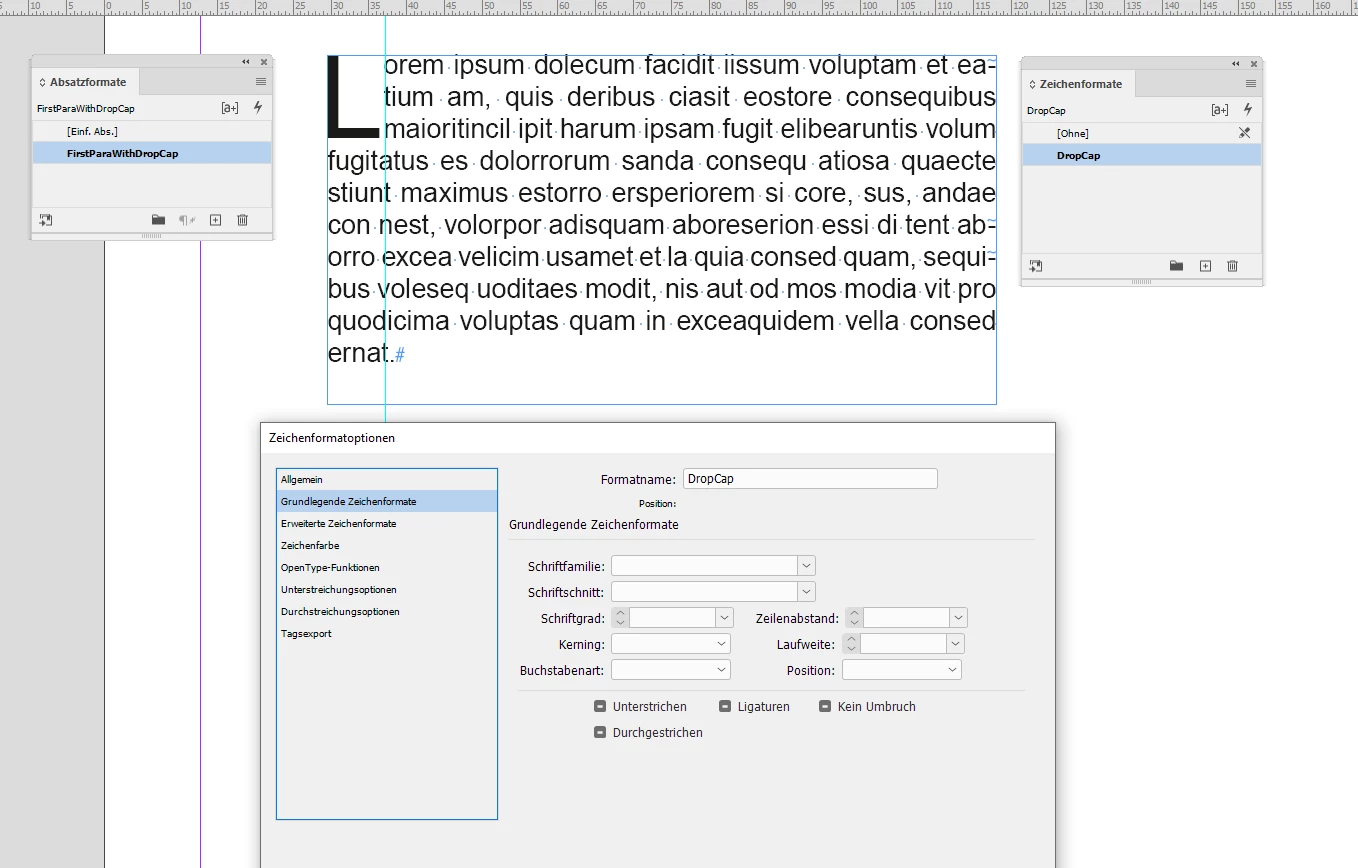Select FirstParaWithDropCap in the style list

tap(152, 153)
